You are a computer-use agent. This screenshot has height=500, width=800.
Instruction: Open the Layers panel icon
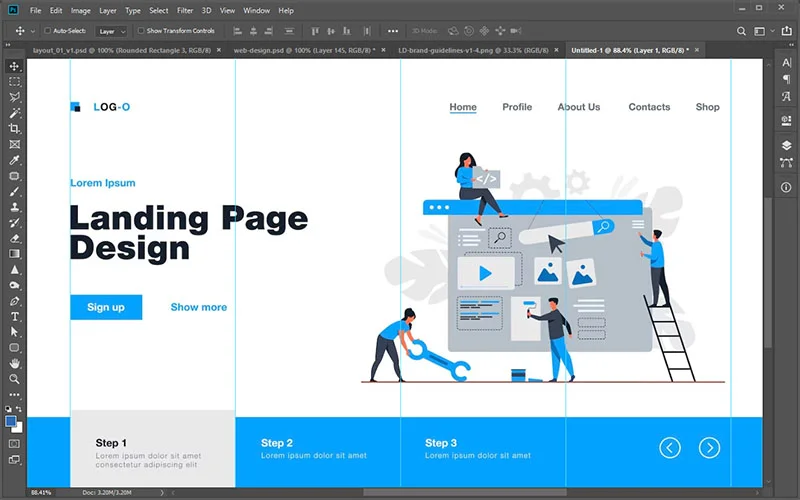point(786,145)
